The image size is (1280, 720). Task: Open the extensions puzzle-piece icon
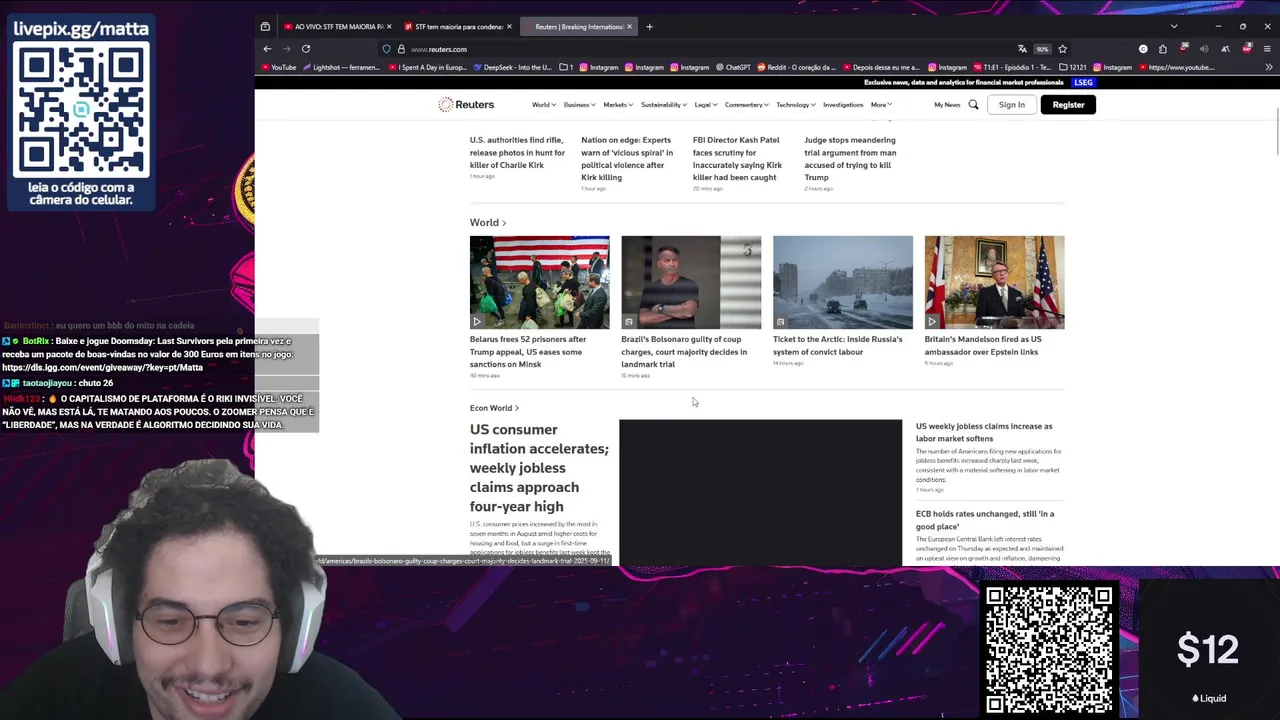coord(1163,49)
